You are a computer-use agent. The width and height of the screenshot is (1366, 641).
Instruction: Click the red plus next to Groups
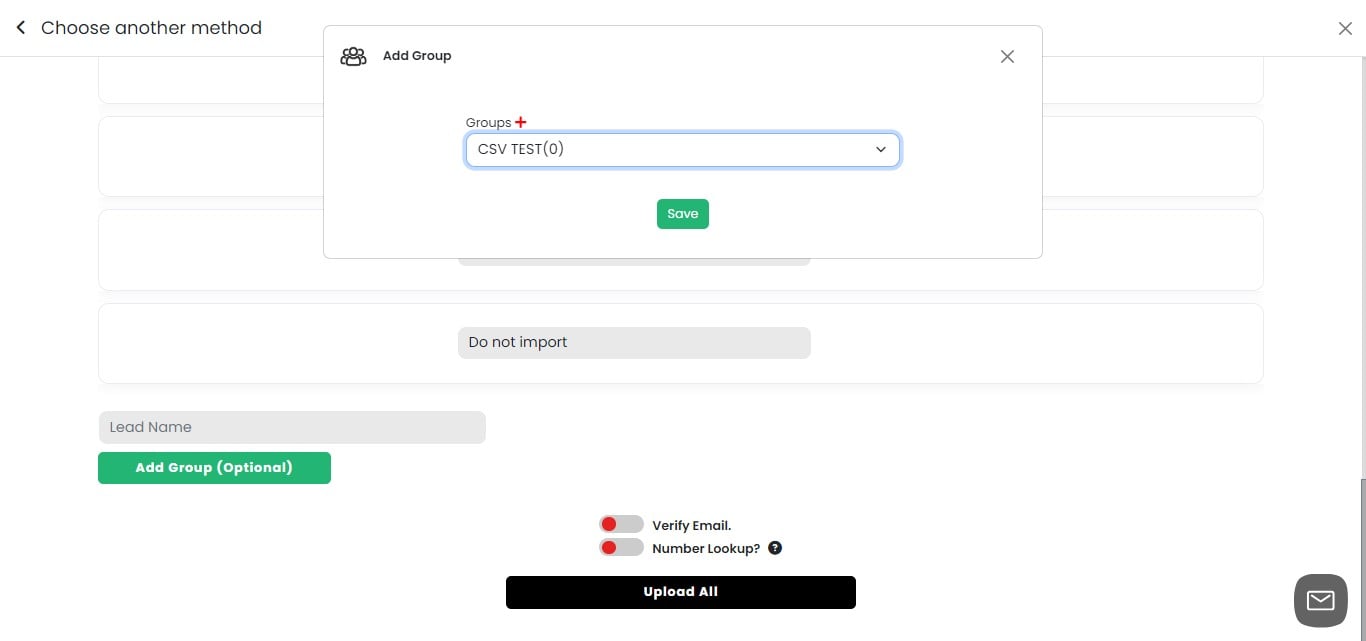(x=521, y=121)
